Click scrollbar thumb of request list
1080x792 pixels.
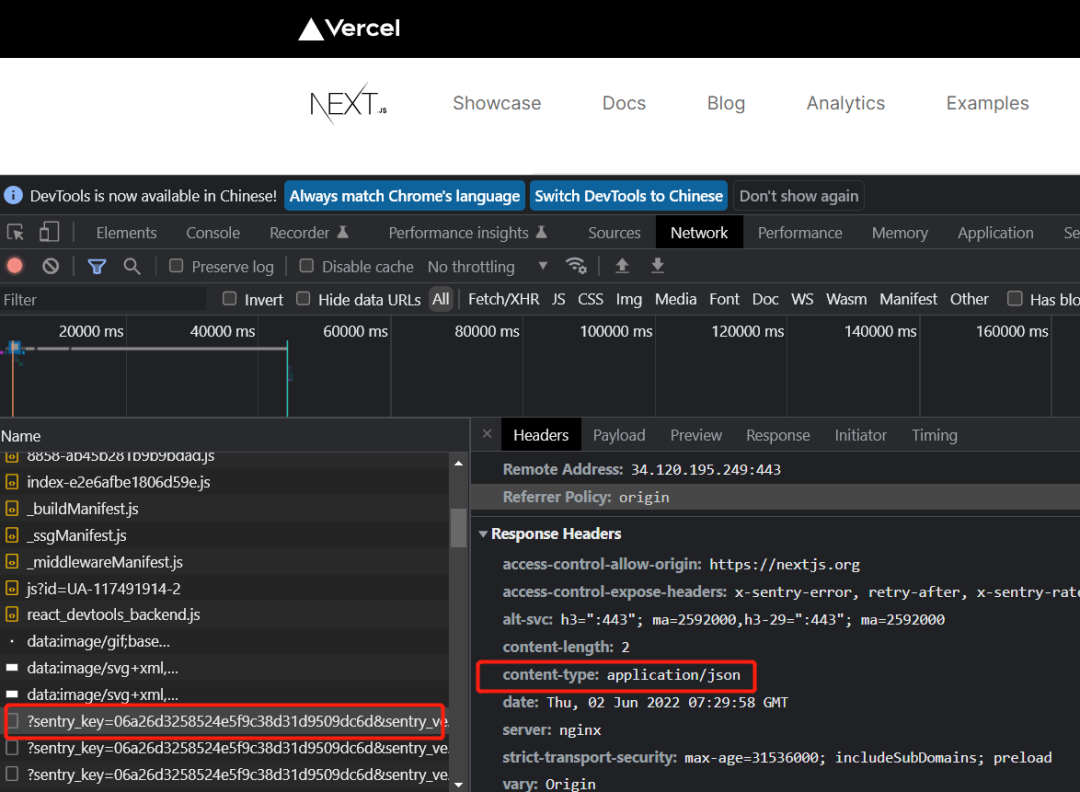(x=458, y=527)
